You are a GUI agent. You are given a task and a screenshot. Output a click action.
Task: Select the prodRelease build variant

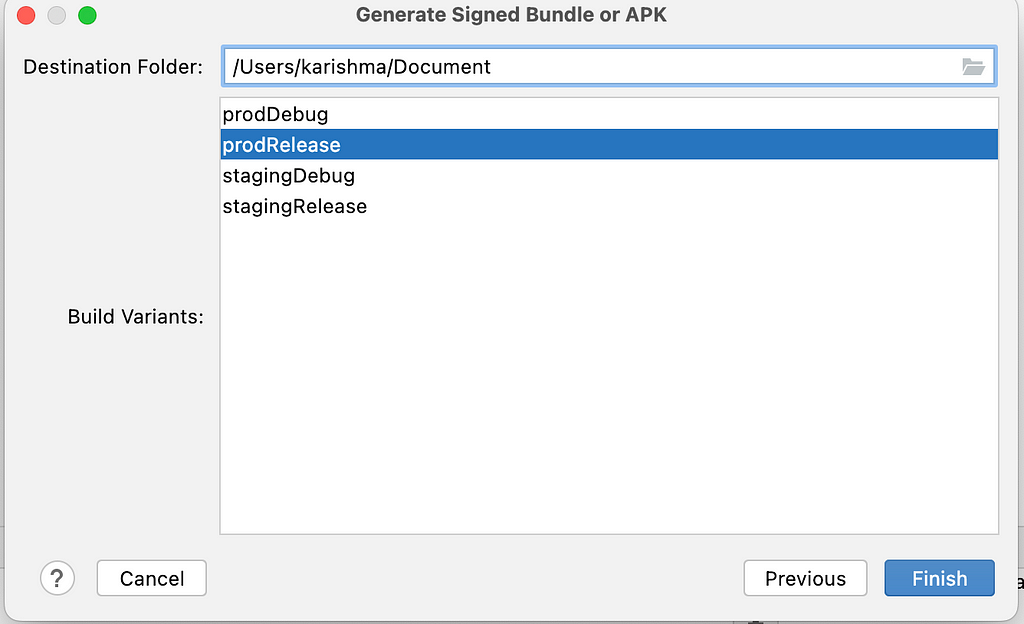pos(609,144)
